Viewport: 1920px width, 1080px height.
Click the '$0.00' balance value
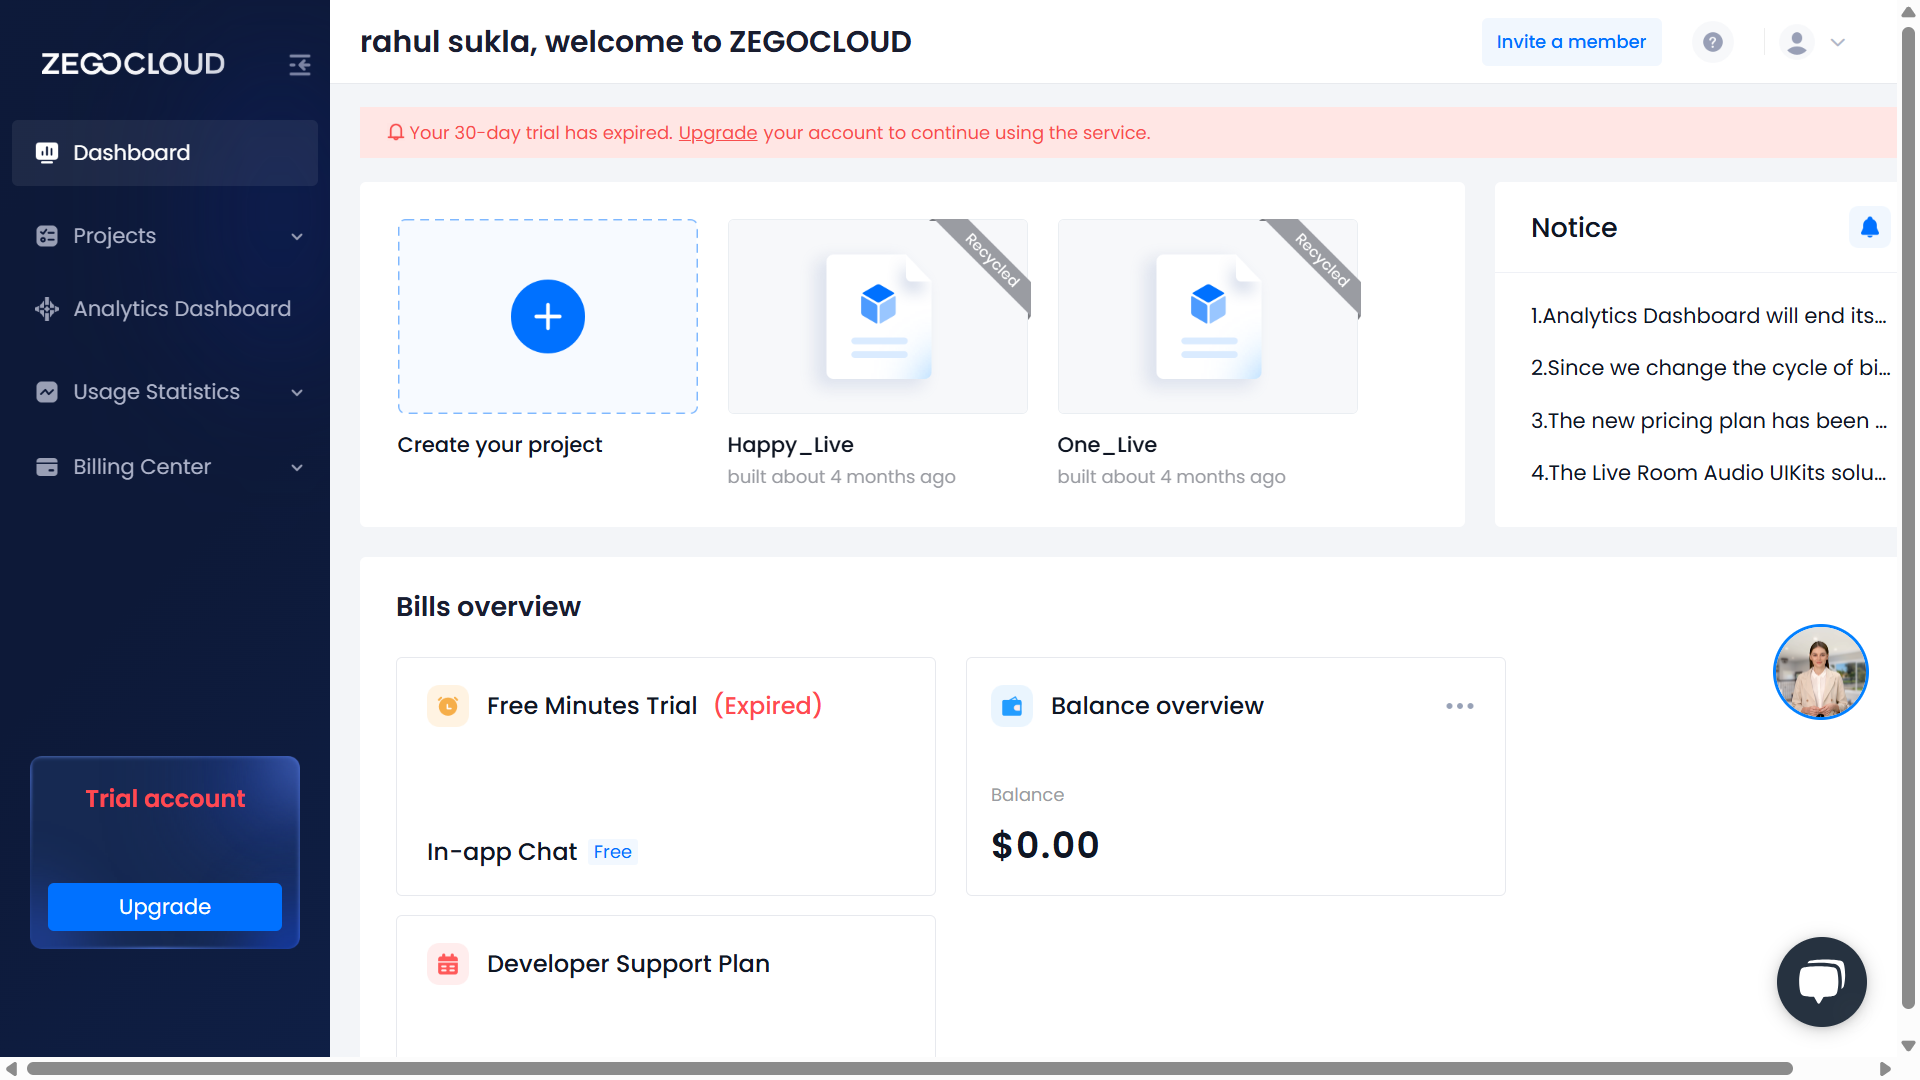coord(1045,845)
